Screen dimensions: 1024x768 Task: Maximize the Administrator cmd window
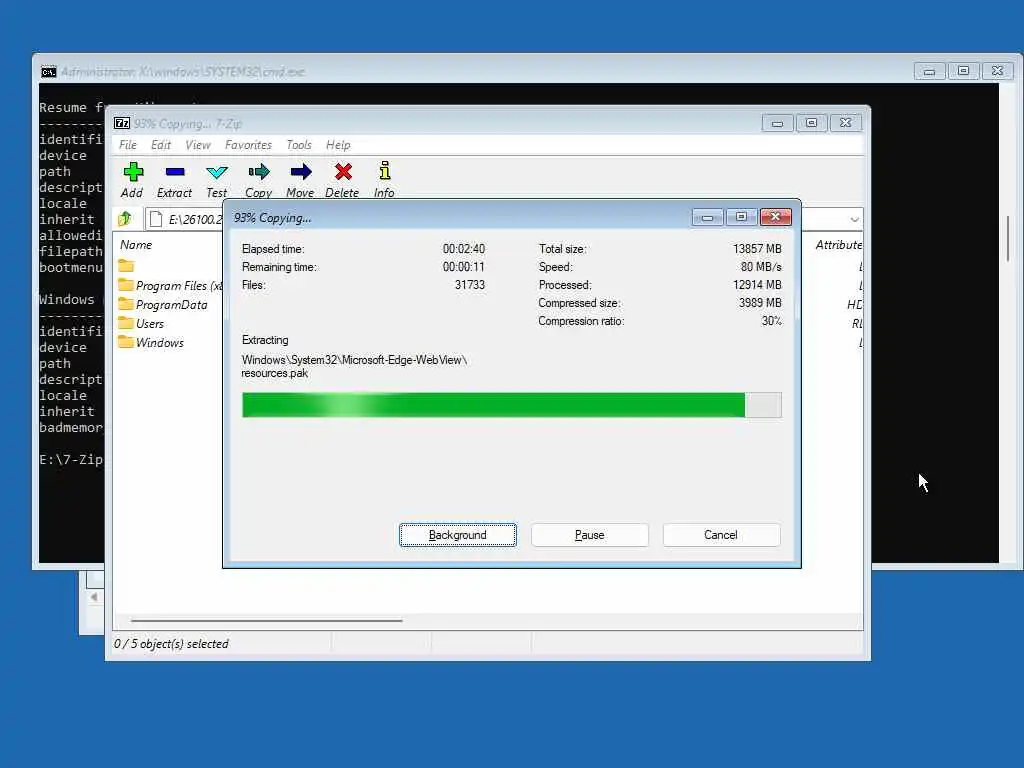point(963,71)
